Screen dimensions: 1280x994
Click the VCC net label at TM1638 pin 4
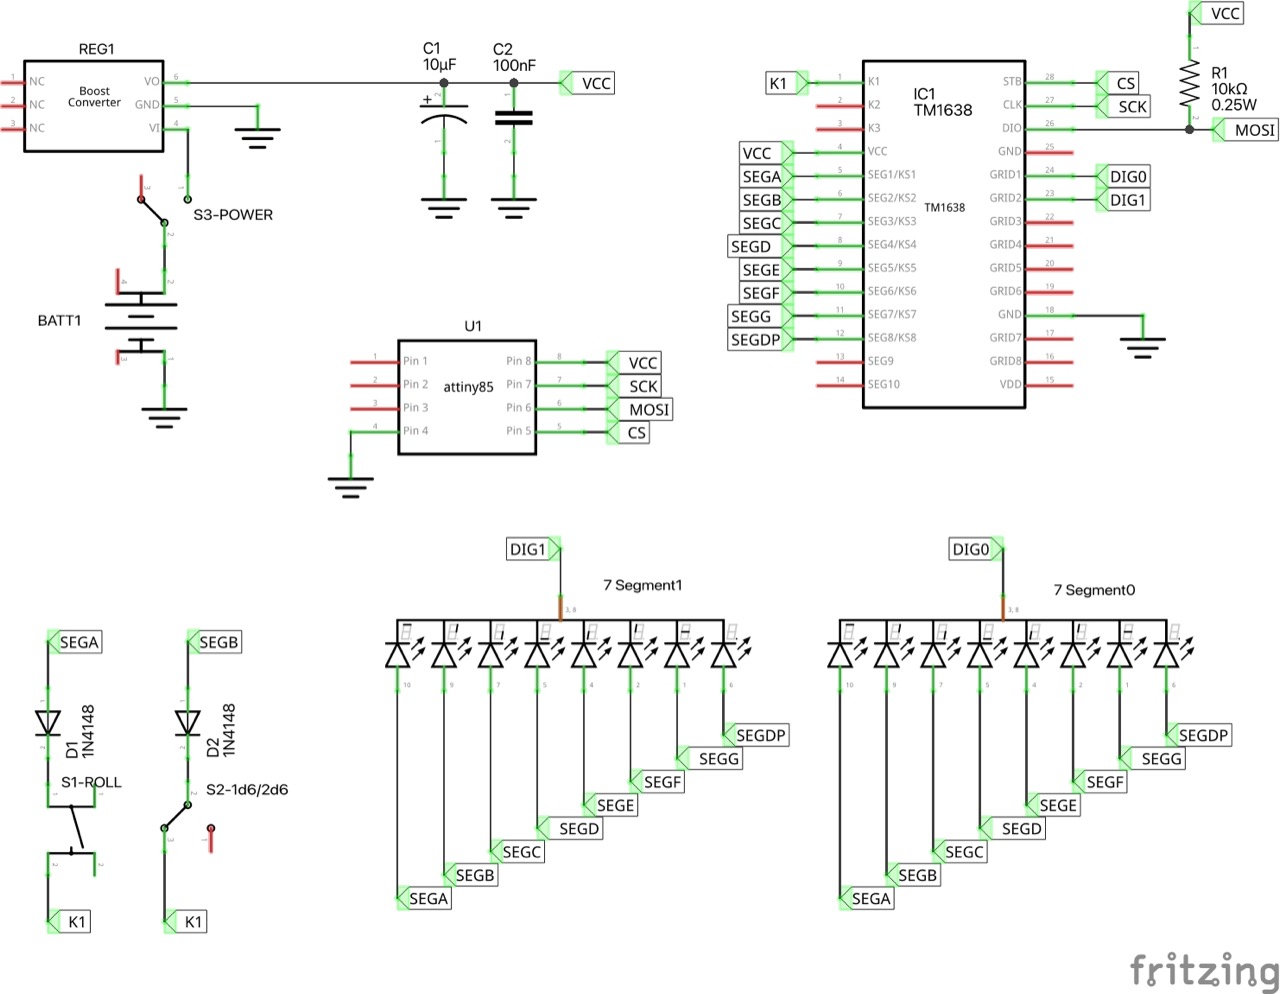766,153
